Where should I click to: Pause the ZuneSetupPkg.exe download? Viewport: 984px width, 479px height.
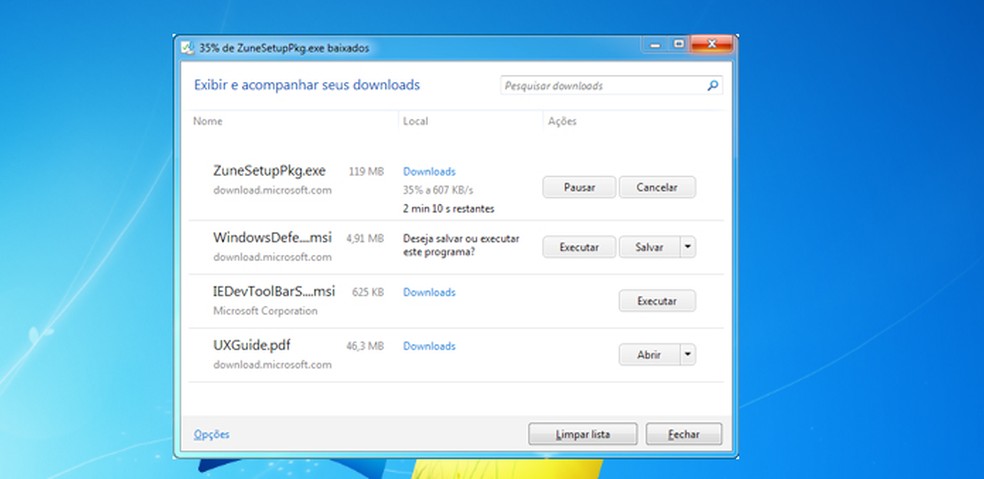tap(579, 187)
